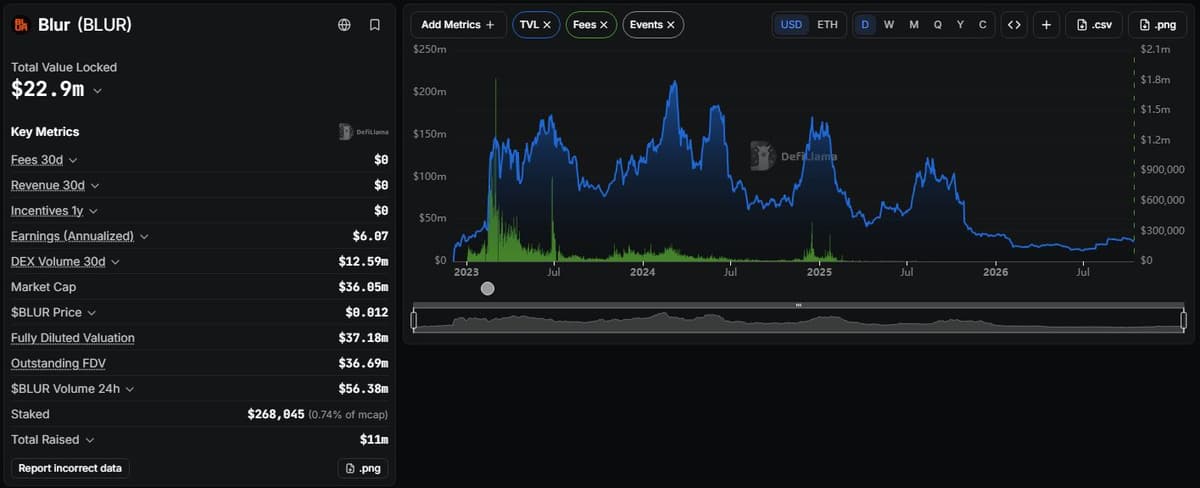
Task: Open the Add Metrics menu
Action: [x=458, y=24]
